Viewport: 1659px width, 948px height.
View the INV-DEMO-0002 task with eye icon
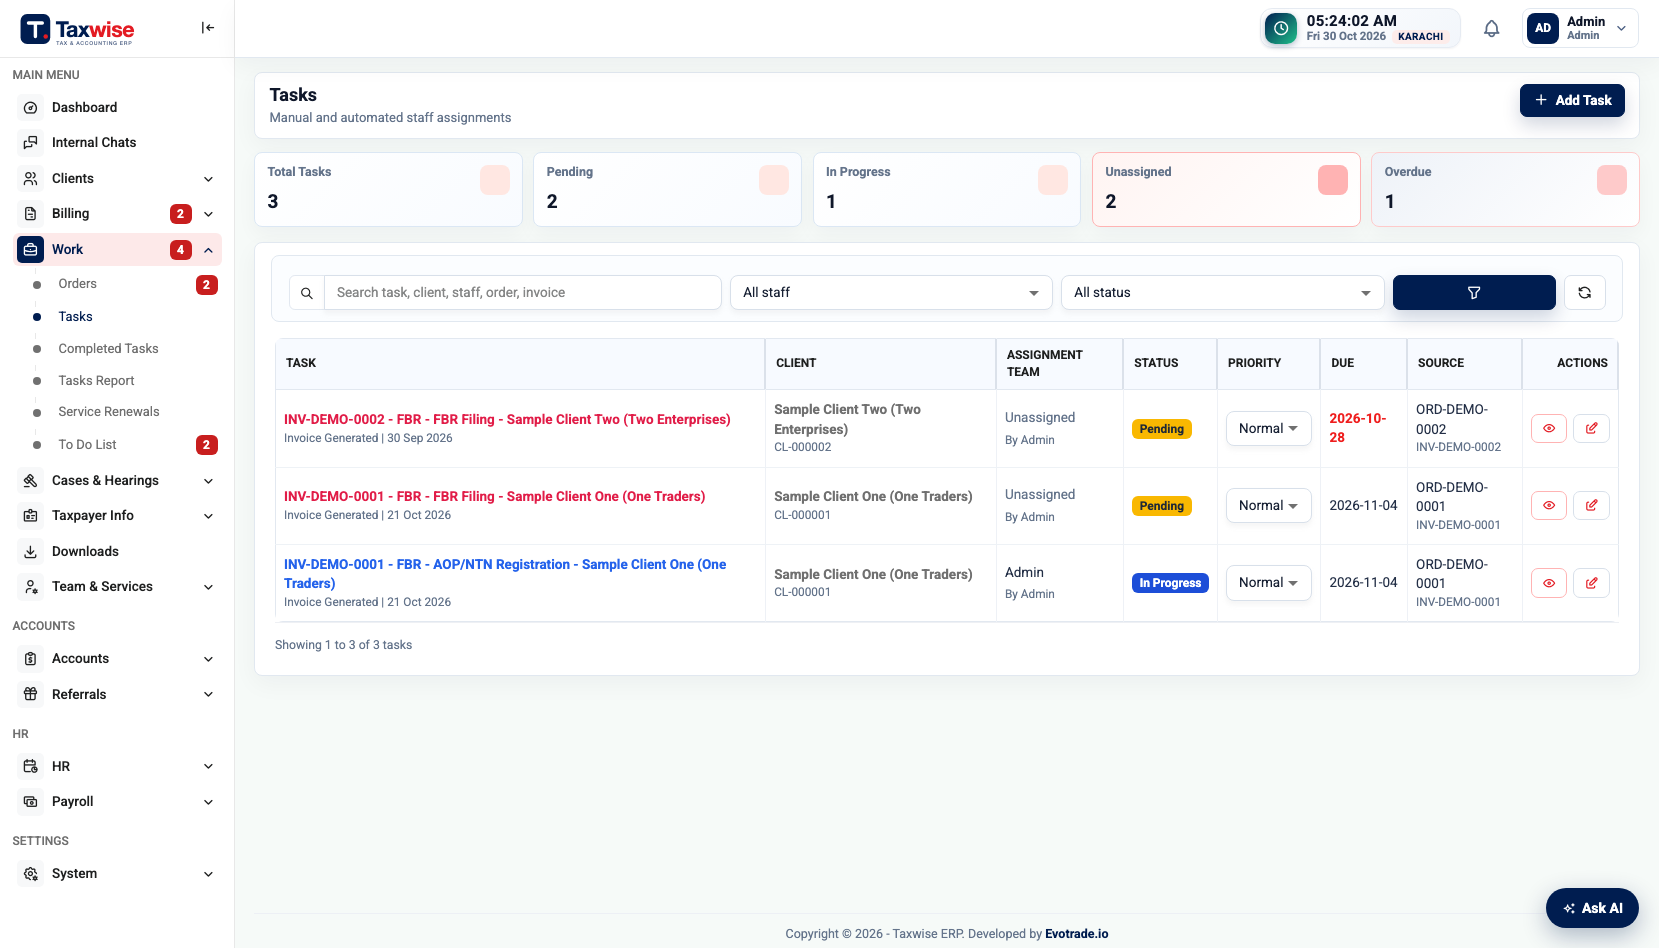(x=1549, y=428)
